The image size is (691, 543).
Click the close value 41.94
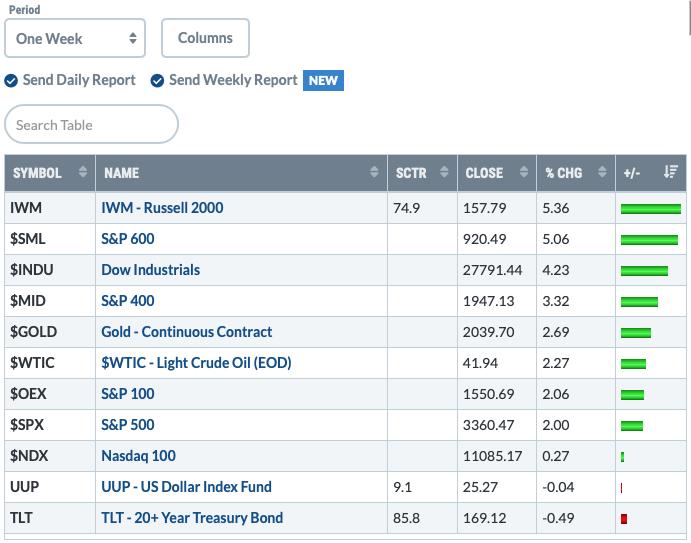(480, 363)
